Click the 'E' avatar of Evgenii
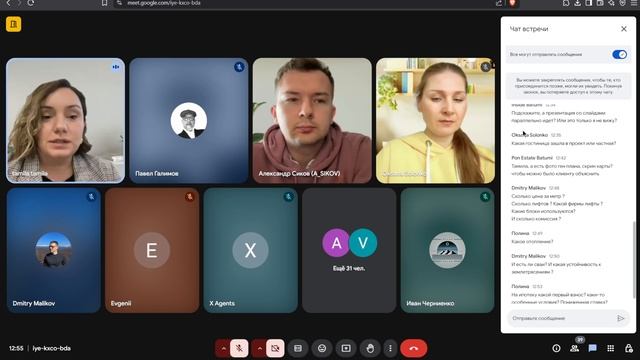 (x=152, y=250)
